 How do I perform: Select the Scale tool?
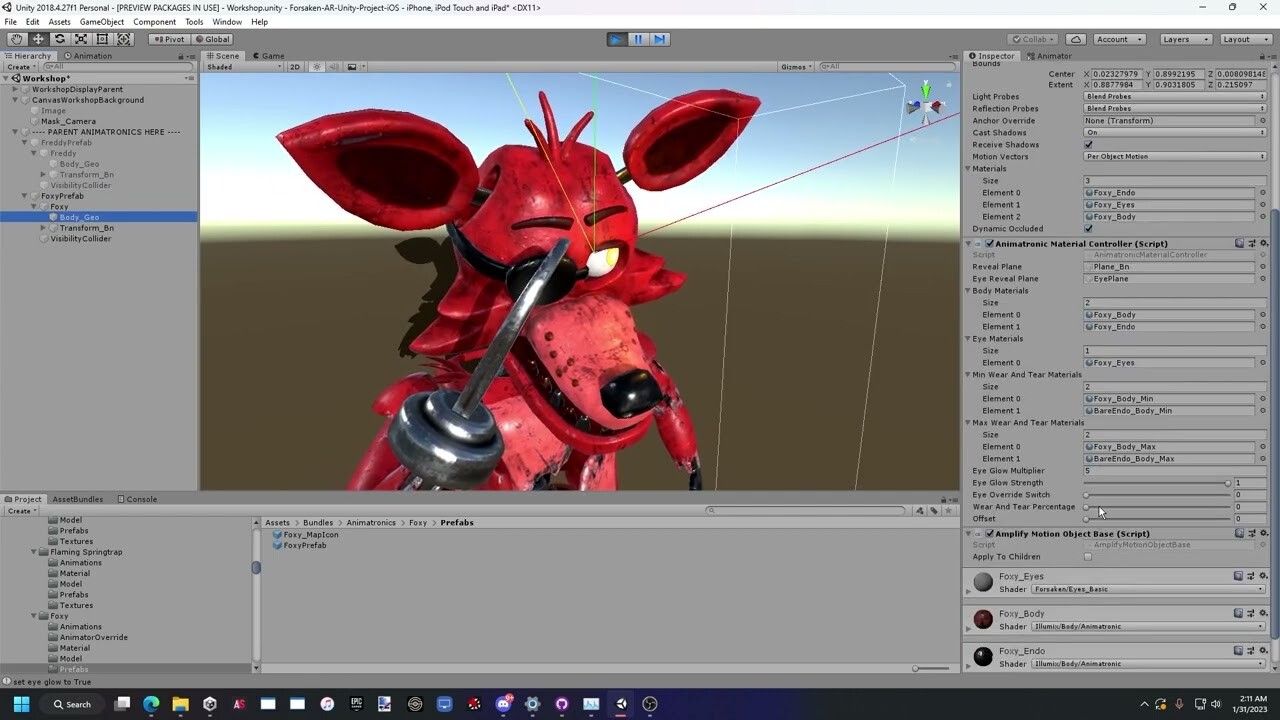[x=80, y=38]
